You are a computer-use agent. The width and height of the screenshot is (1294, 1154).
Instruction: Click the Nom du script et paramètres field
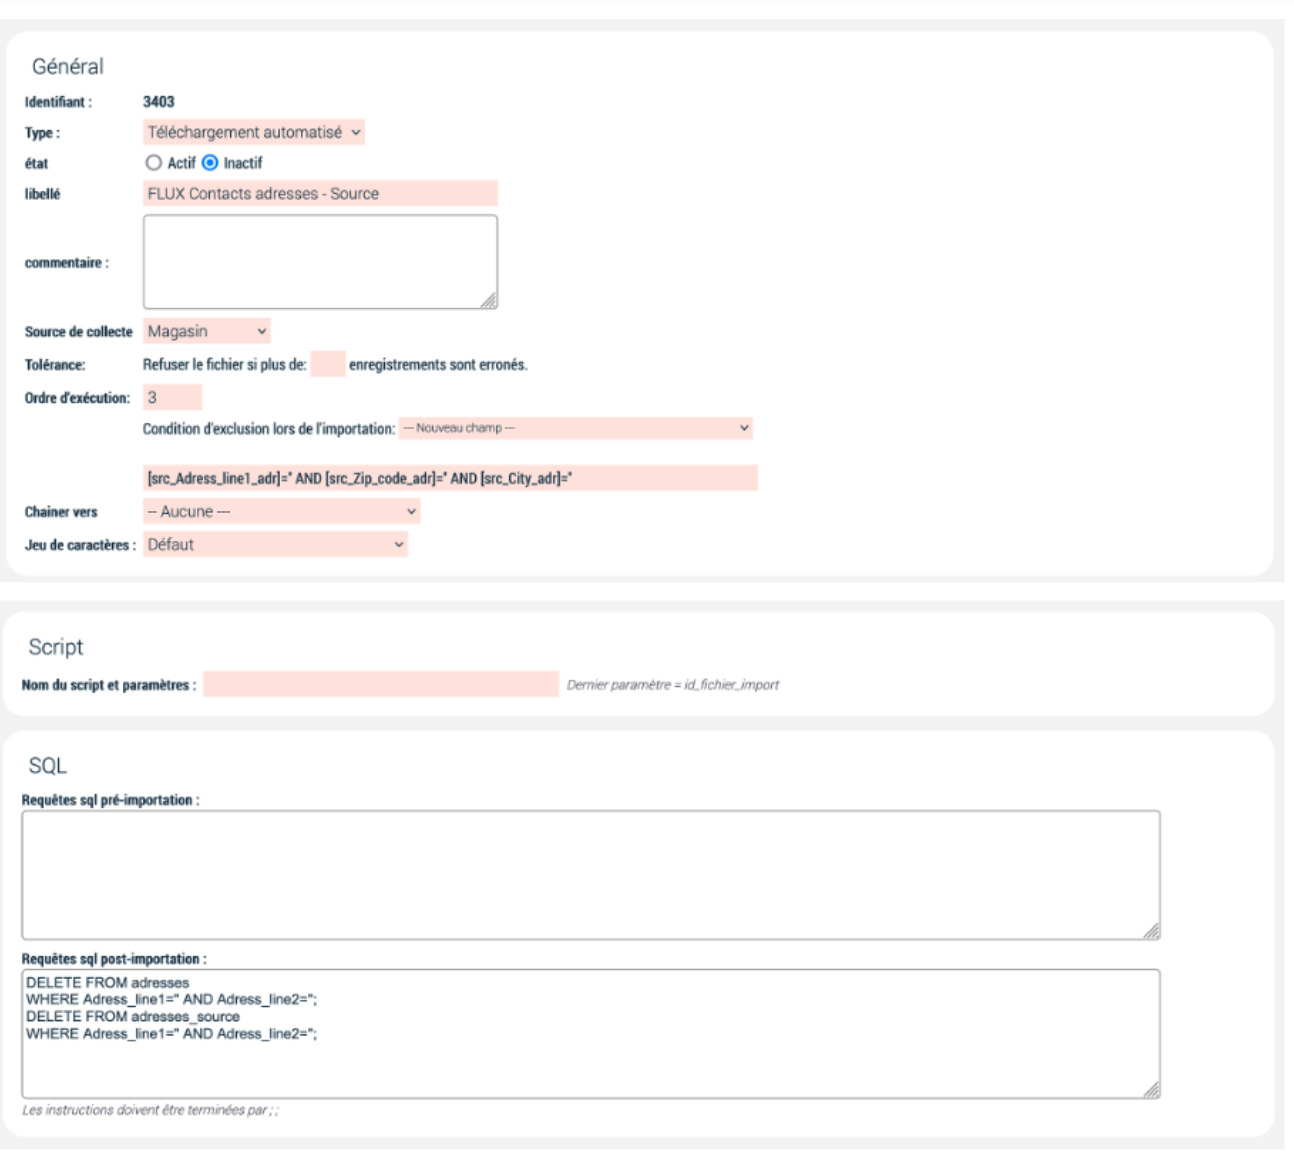pos(381,684)
